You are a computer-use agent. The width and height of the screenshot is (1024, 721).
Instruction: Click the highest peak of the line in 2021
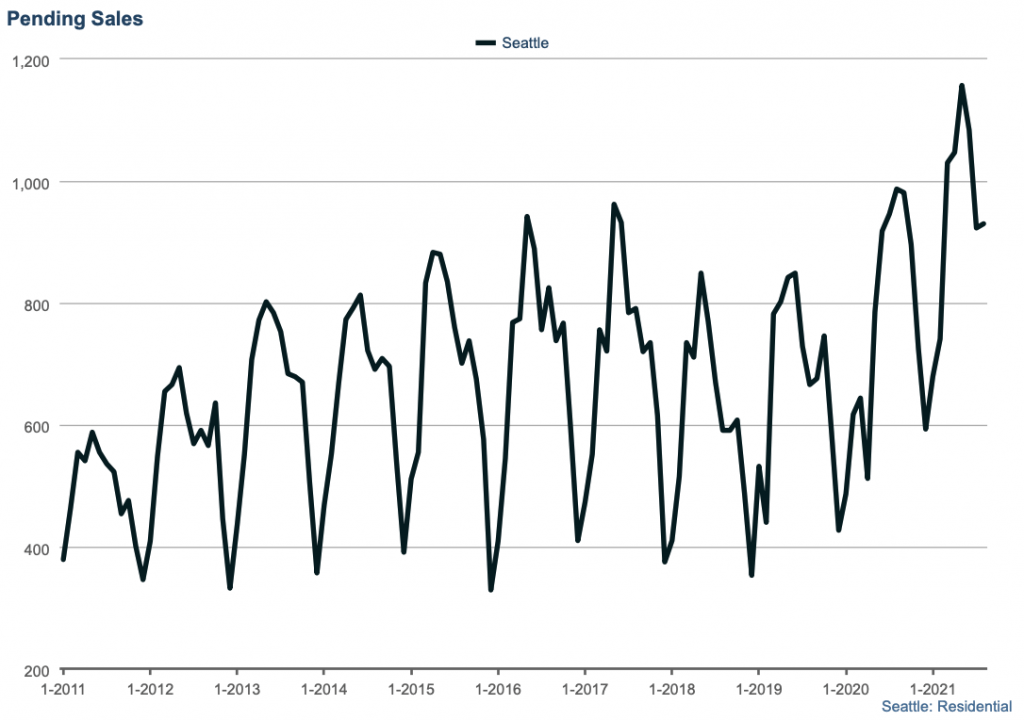[x=961, y=86]
